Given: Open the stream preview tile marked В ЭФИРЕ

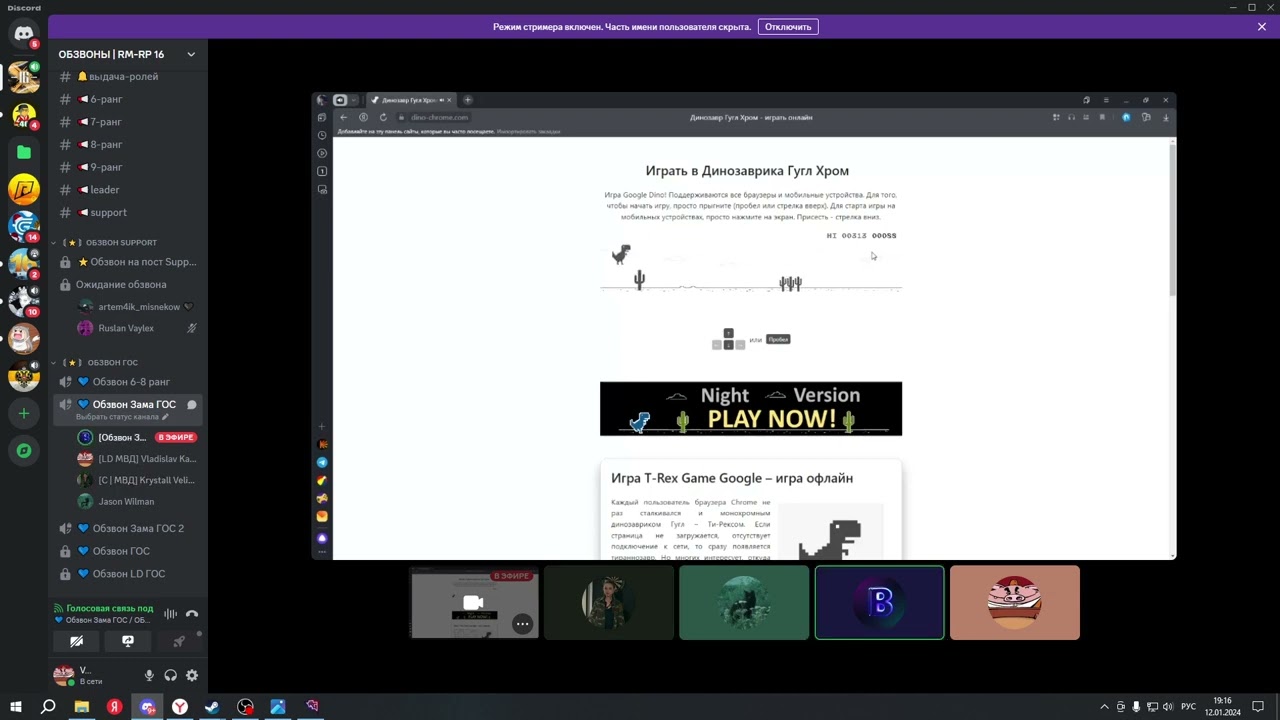Looking at the screenshot, I should tap(474, 602).
